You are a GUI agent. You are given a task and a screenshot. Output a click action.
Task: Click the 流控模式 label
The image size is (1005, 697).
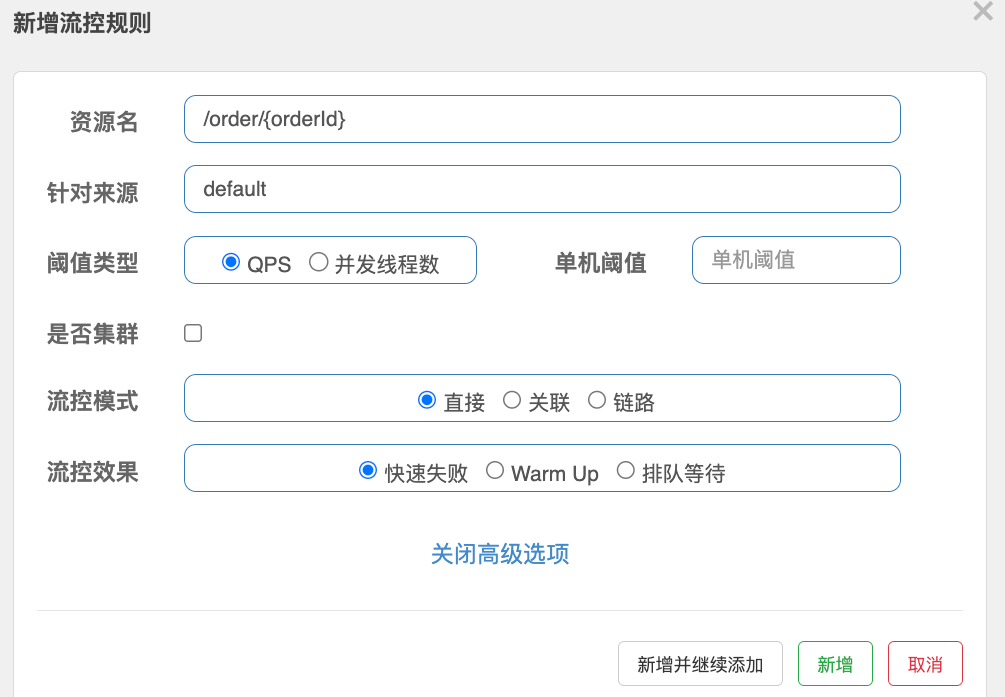coord(92,401)
